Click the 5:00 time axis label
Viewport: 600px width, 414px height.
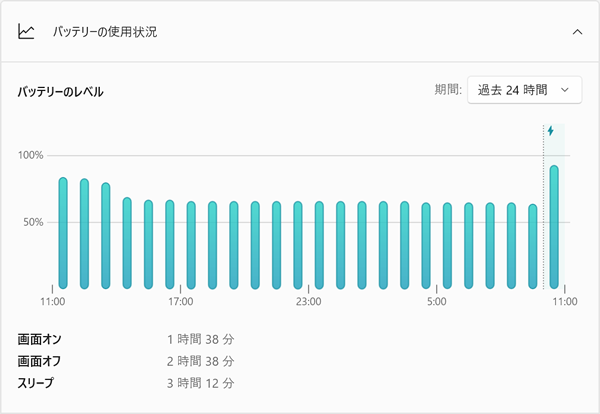436,301
